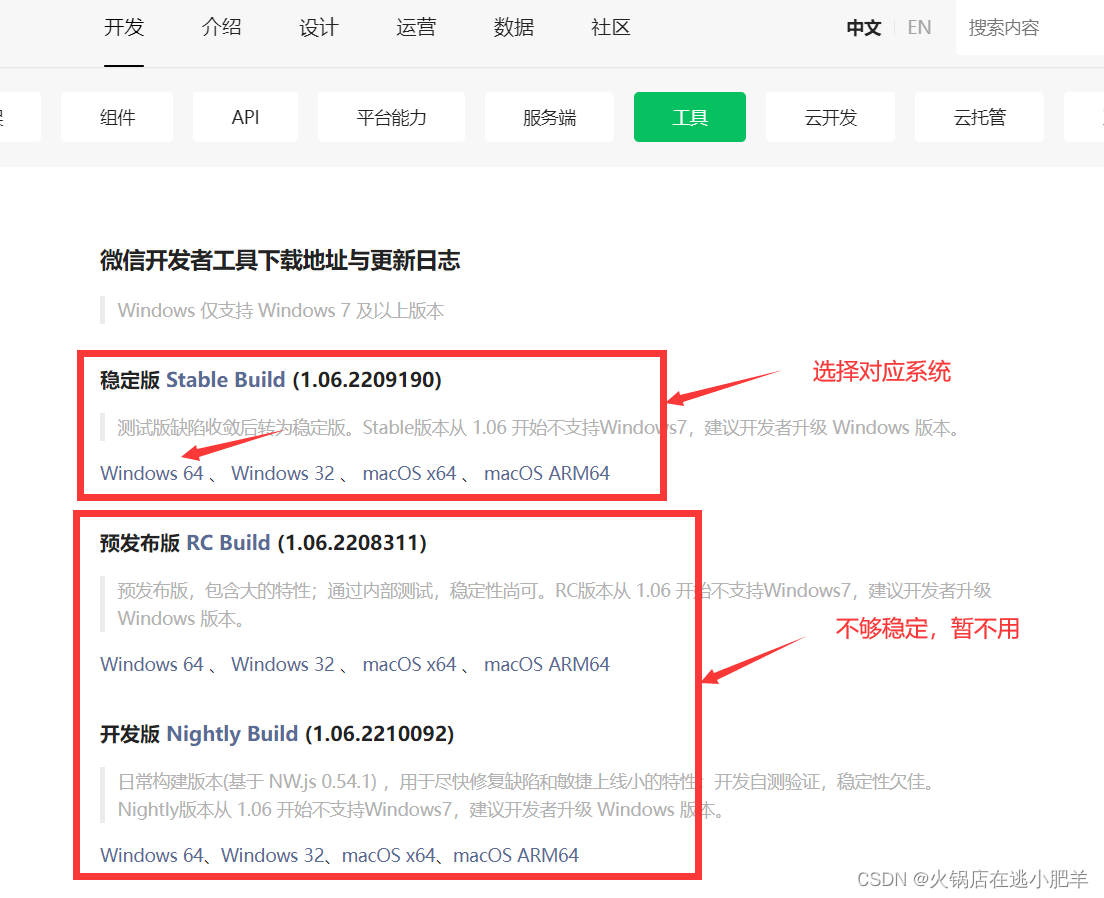Download Stable Build macOS x64
Image resolution: width=1104 pixels, height=898 pixels.
point(409,473)
